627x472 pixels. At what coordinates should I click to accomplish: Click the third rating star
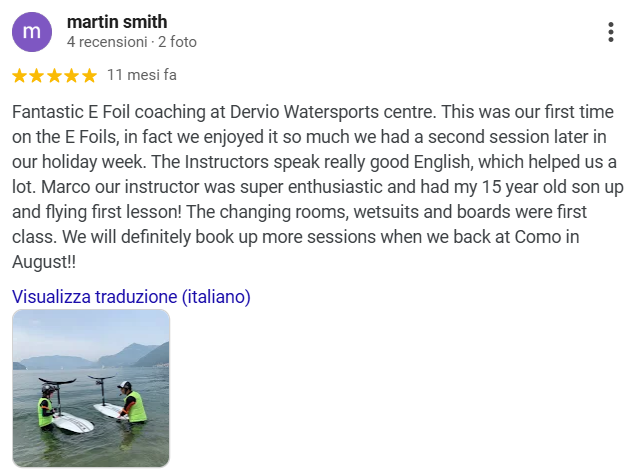(x=54, y=75)
